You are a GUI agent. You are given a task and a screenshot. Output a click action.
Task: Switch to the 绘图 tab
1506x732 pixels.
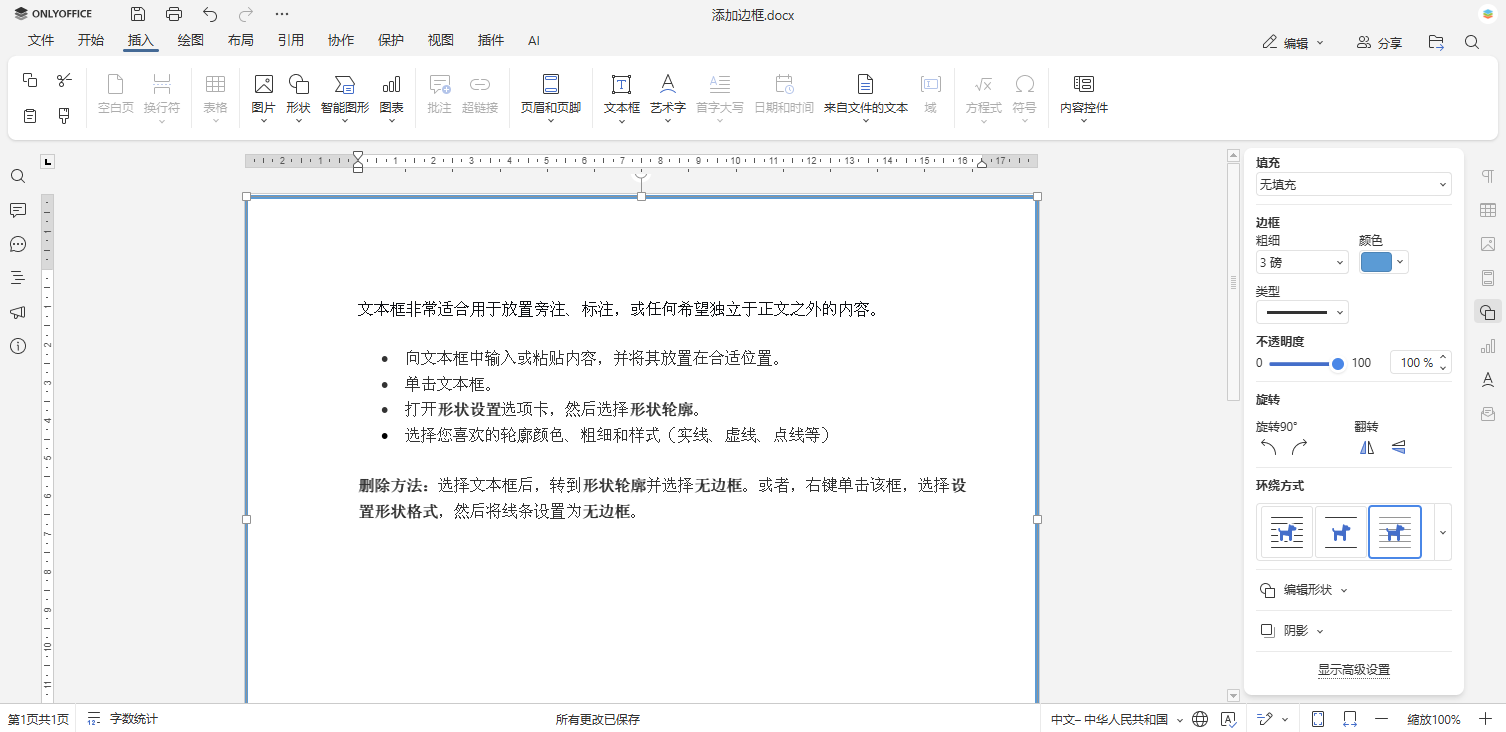point(191,40)
